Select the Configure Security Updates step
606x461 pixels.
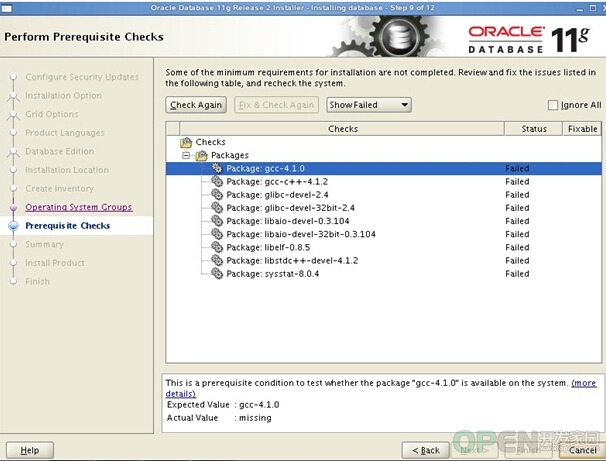[x=82, y=77]
